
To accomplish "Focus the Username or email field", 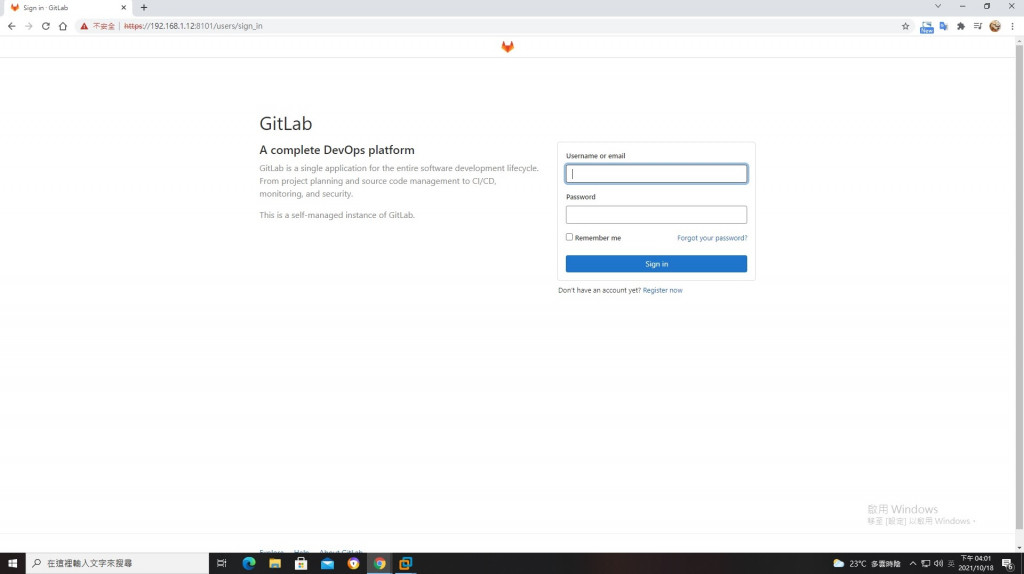I will (x=656, y=174).
